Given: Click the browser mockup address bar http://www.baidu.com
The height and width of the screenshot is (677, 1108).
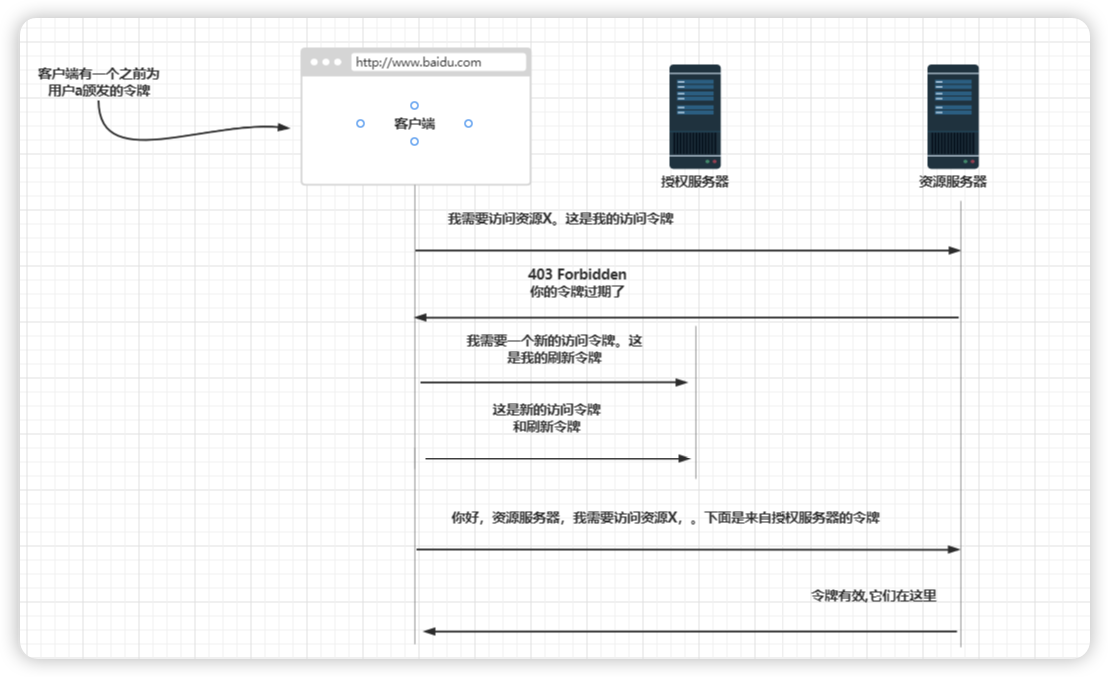Looking at the screenshot, I should [x=439, y=62].
